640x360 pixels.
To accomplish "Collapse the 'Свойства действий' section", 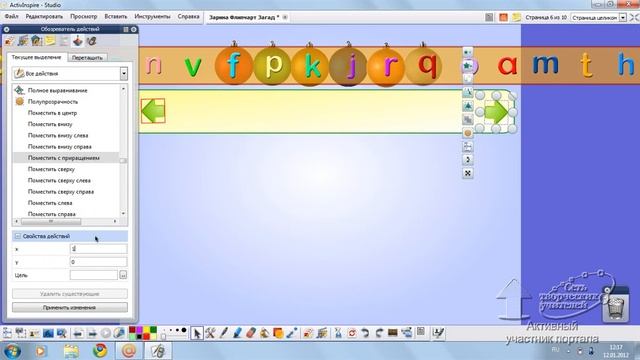I will (18, 236).
